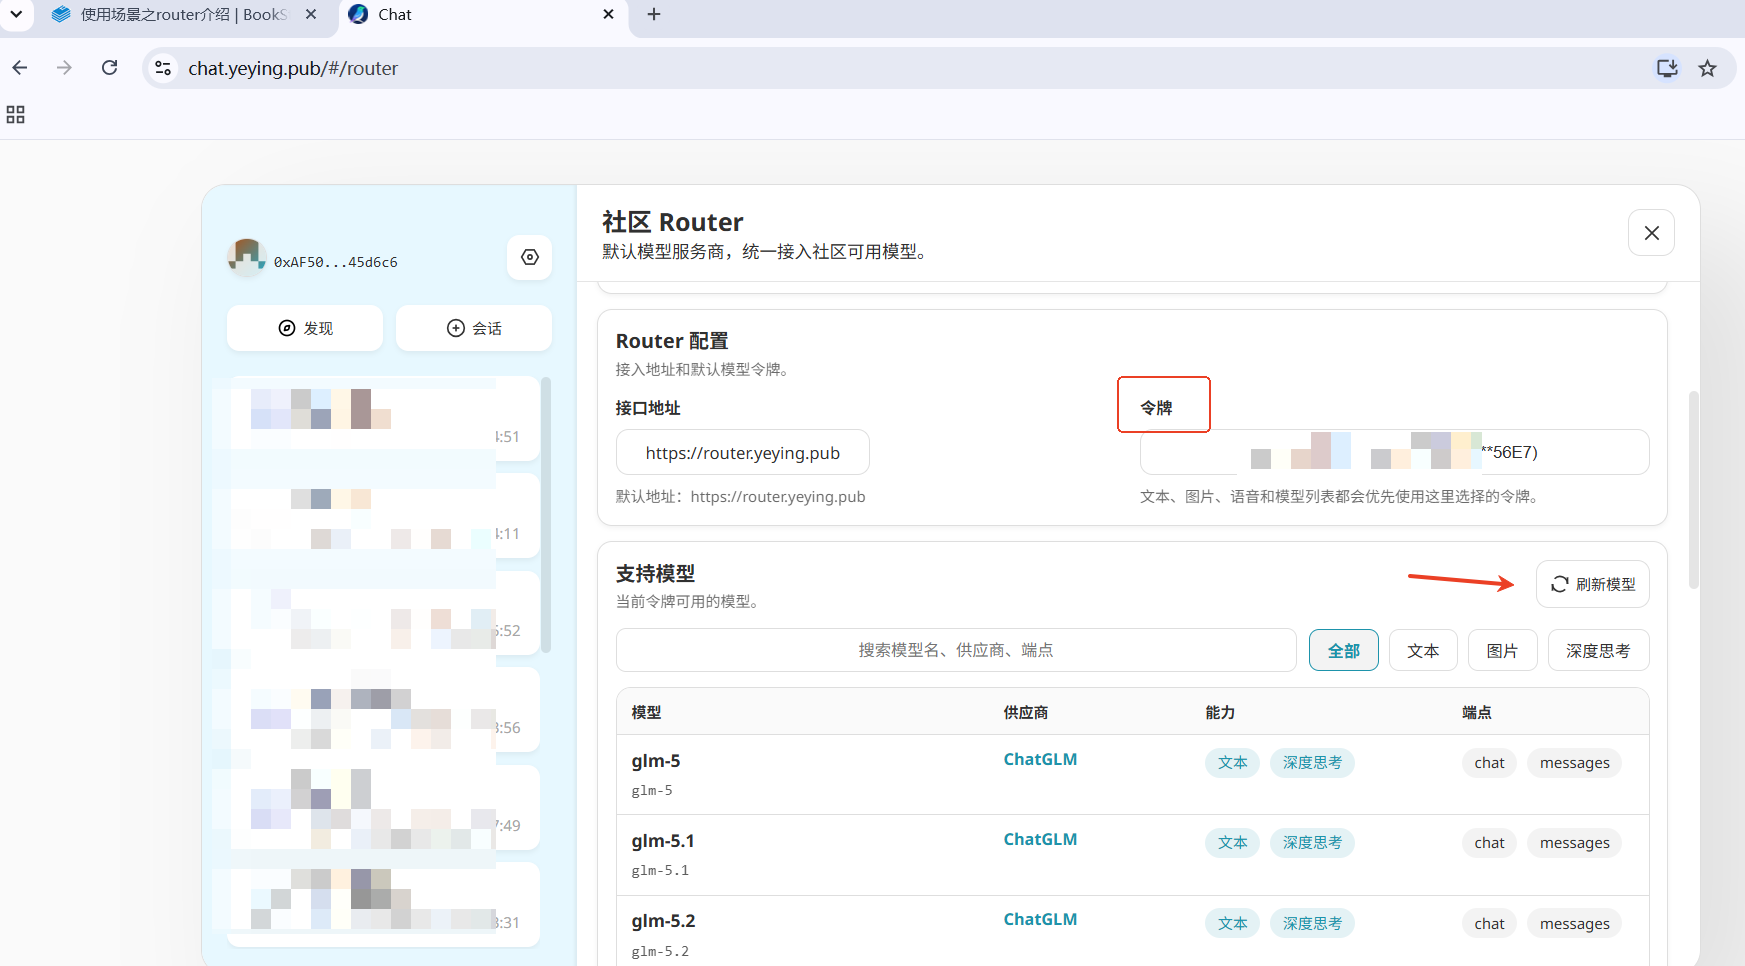
Task: Open a new browser tab
Action: (x=654, y=14)
